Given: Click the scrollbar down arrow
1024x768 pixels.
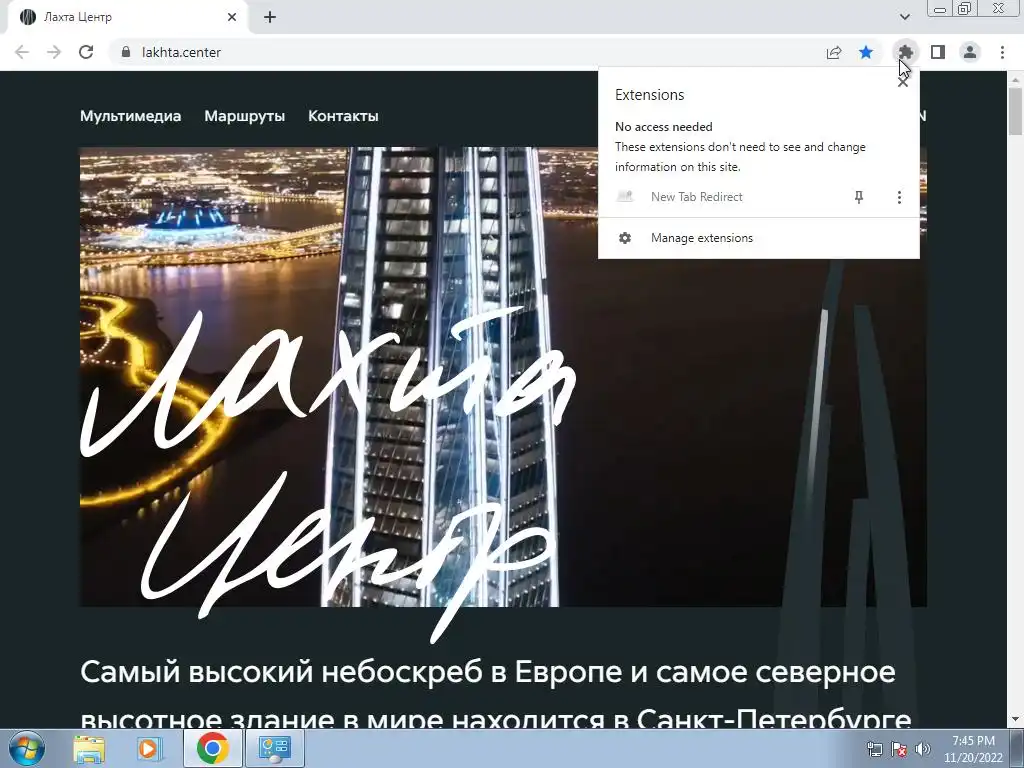Looking at the screenshot, I should [x=1016, y=720].
